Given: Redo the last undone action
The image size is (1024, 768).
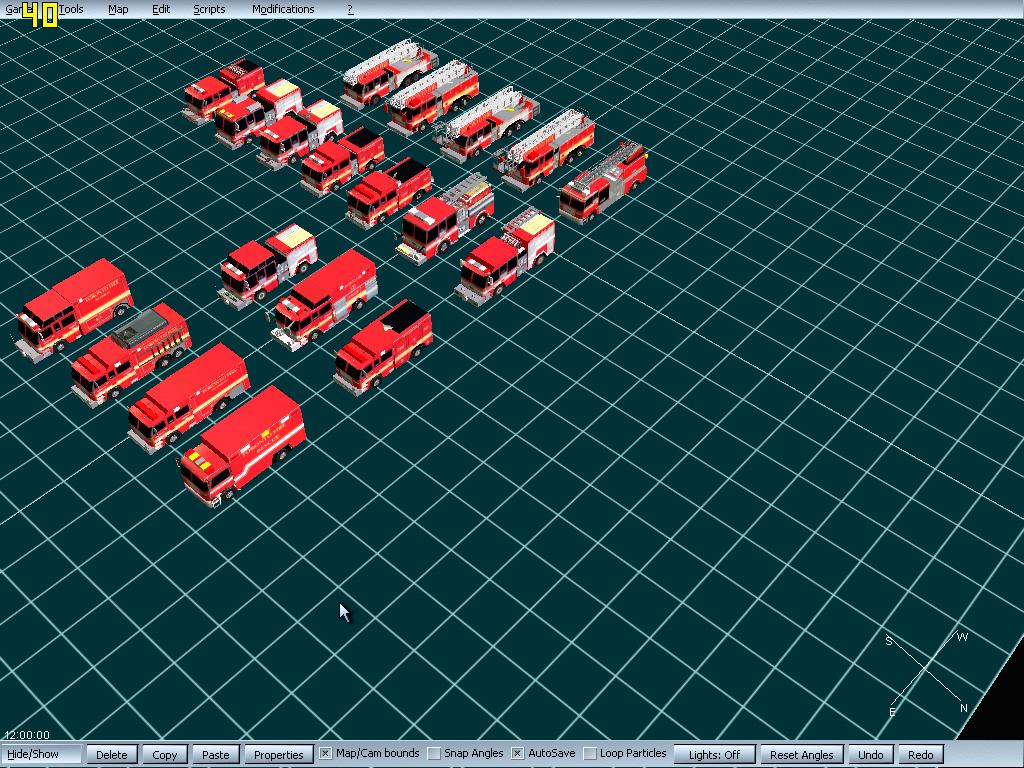Looking at the screenshot, I should click(x=921, y=754).
